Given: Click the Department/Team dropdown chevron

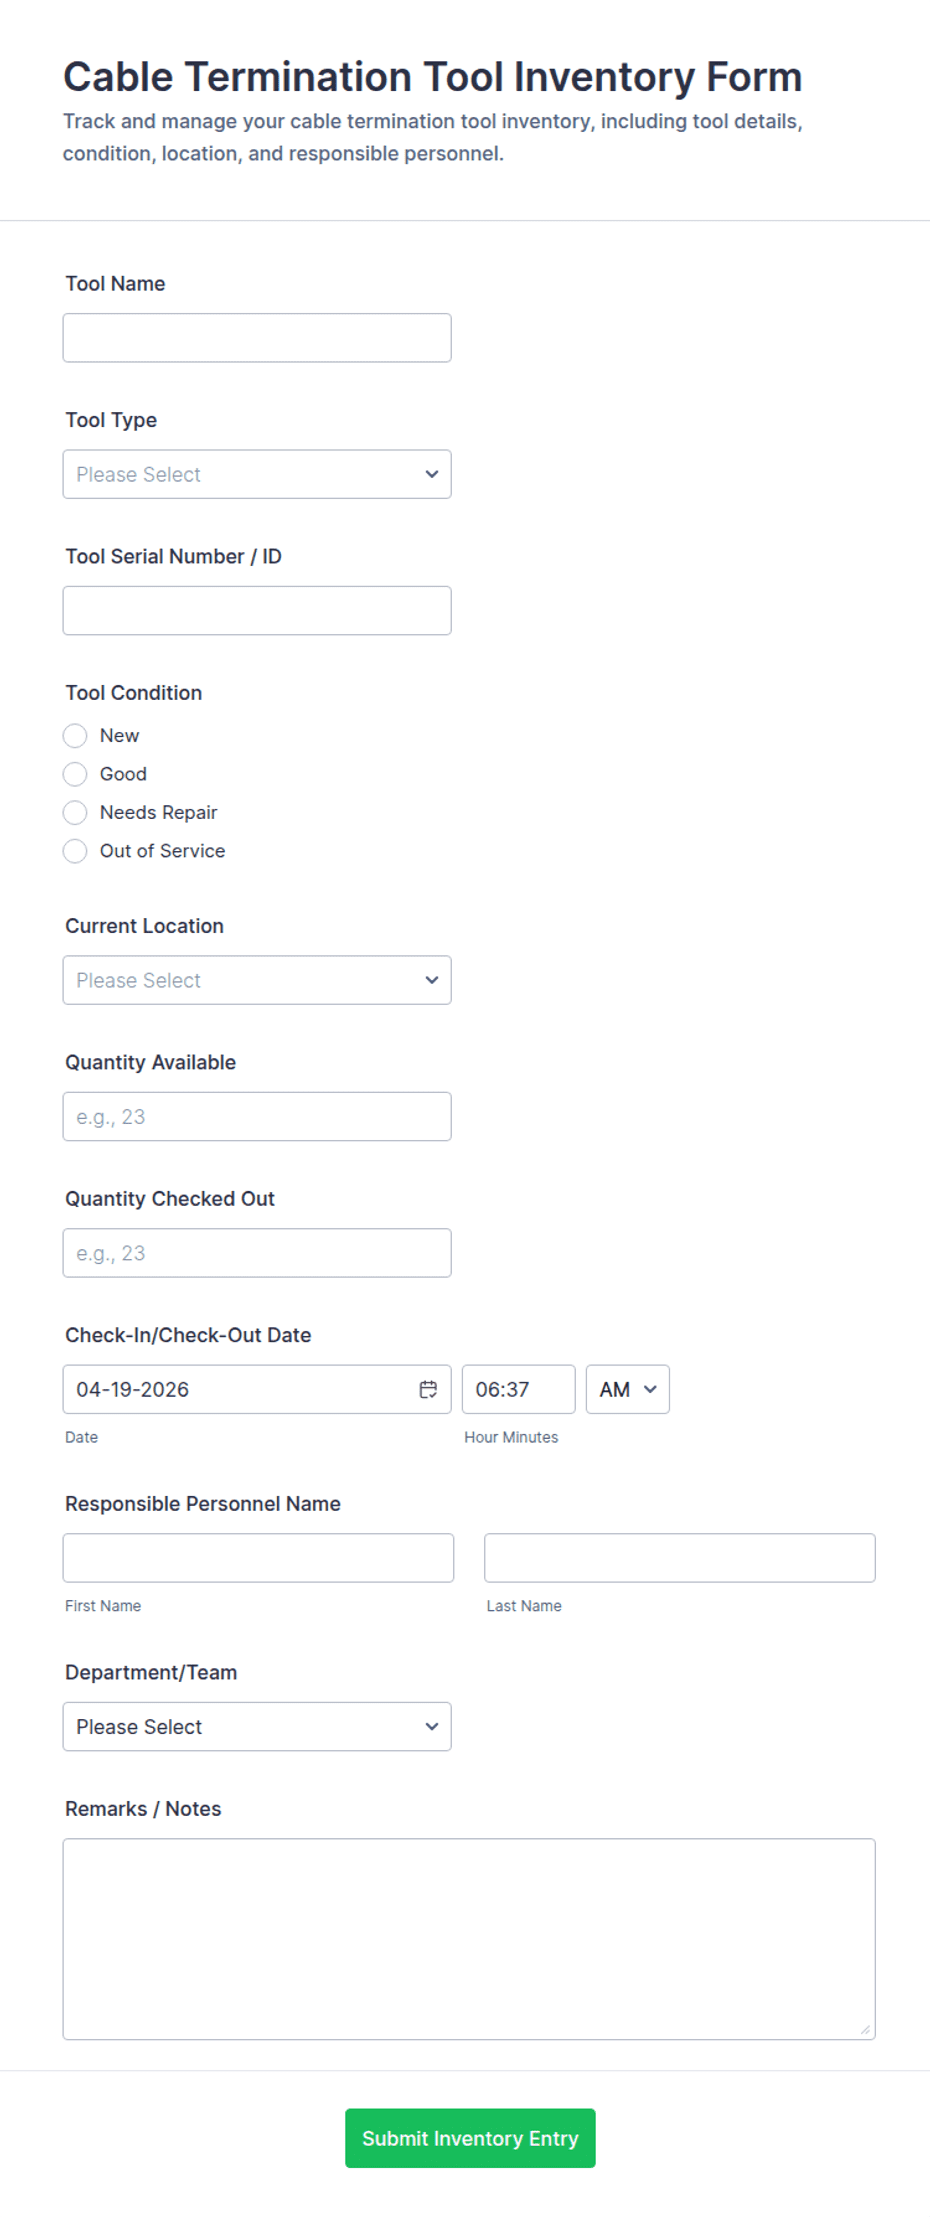Looking at the screenshot, I should (431, 1726).
